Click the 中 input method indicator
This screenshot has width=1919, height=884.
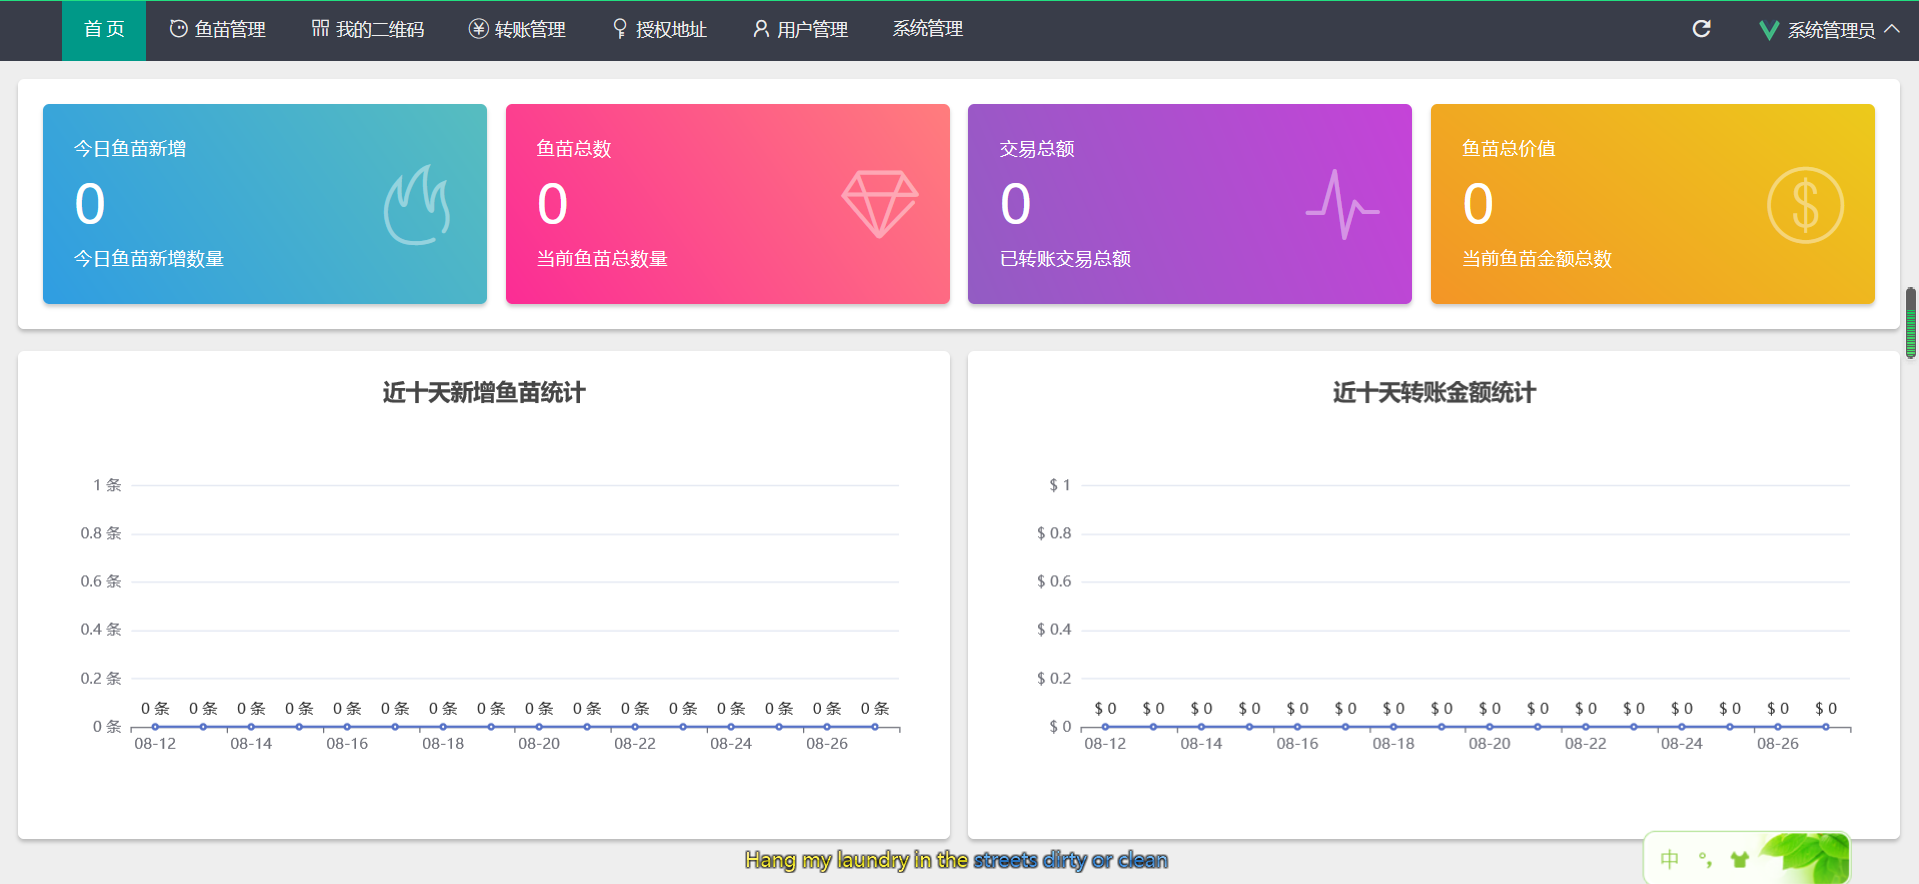[1669, 859]
